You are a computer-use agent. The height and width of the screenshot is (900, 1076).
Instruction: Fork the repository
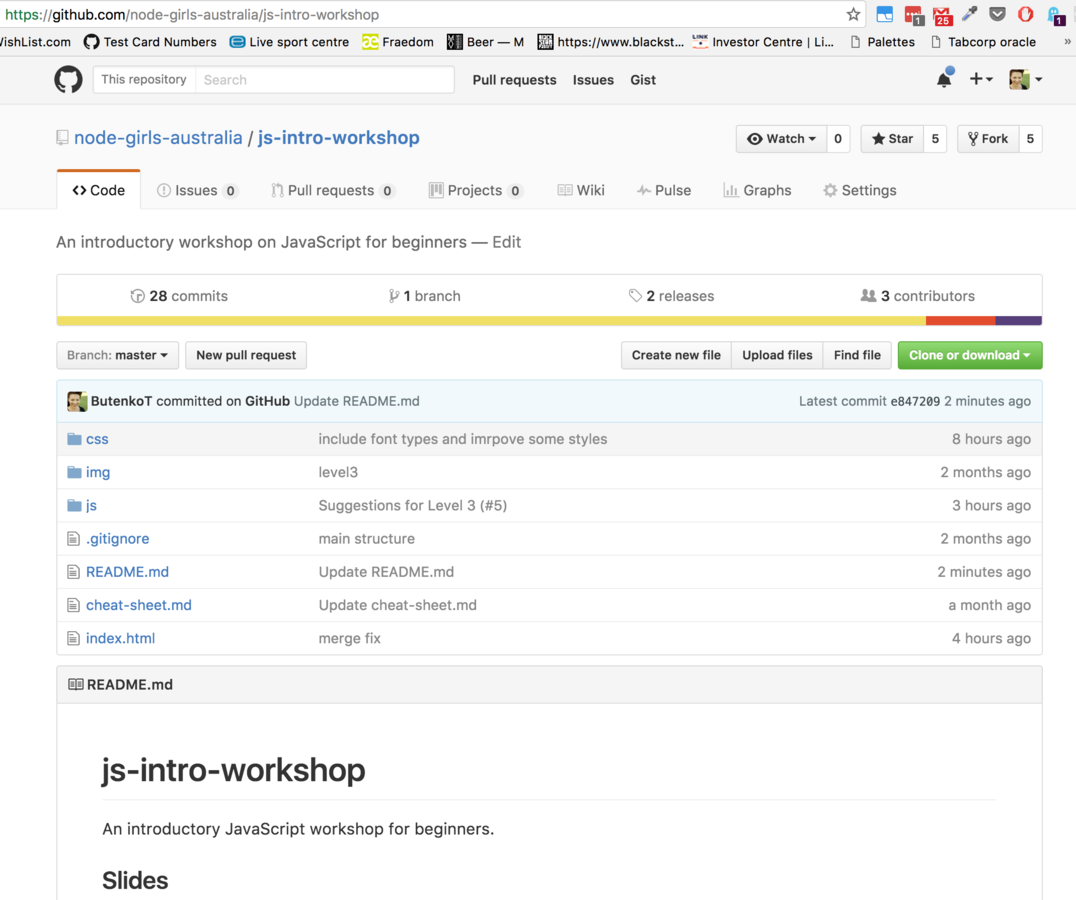988,139
